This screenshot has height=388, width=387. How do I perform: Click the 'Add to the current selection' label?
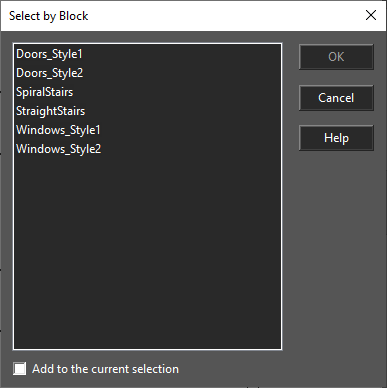105,369
